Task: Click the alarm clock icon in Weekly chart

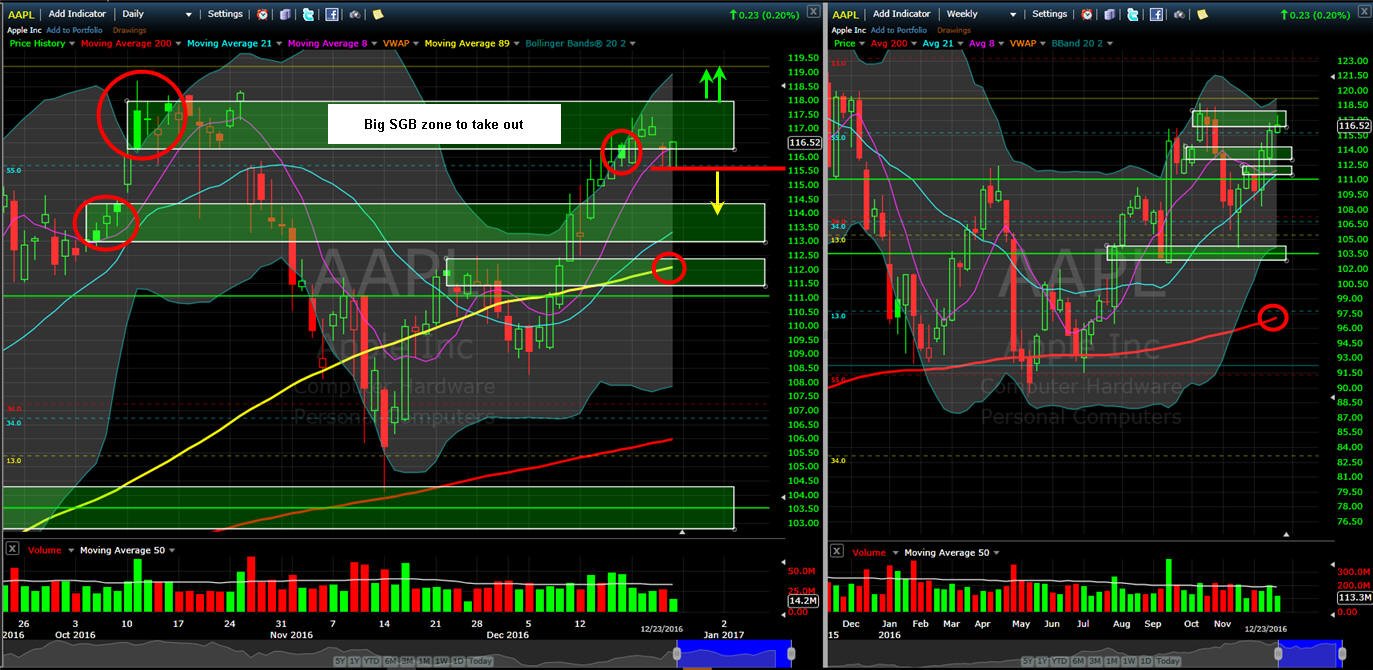Action: [1086, 14]
